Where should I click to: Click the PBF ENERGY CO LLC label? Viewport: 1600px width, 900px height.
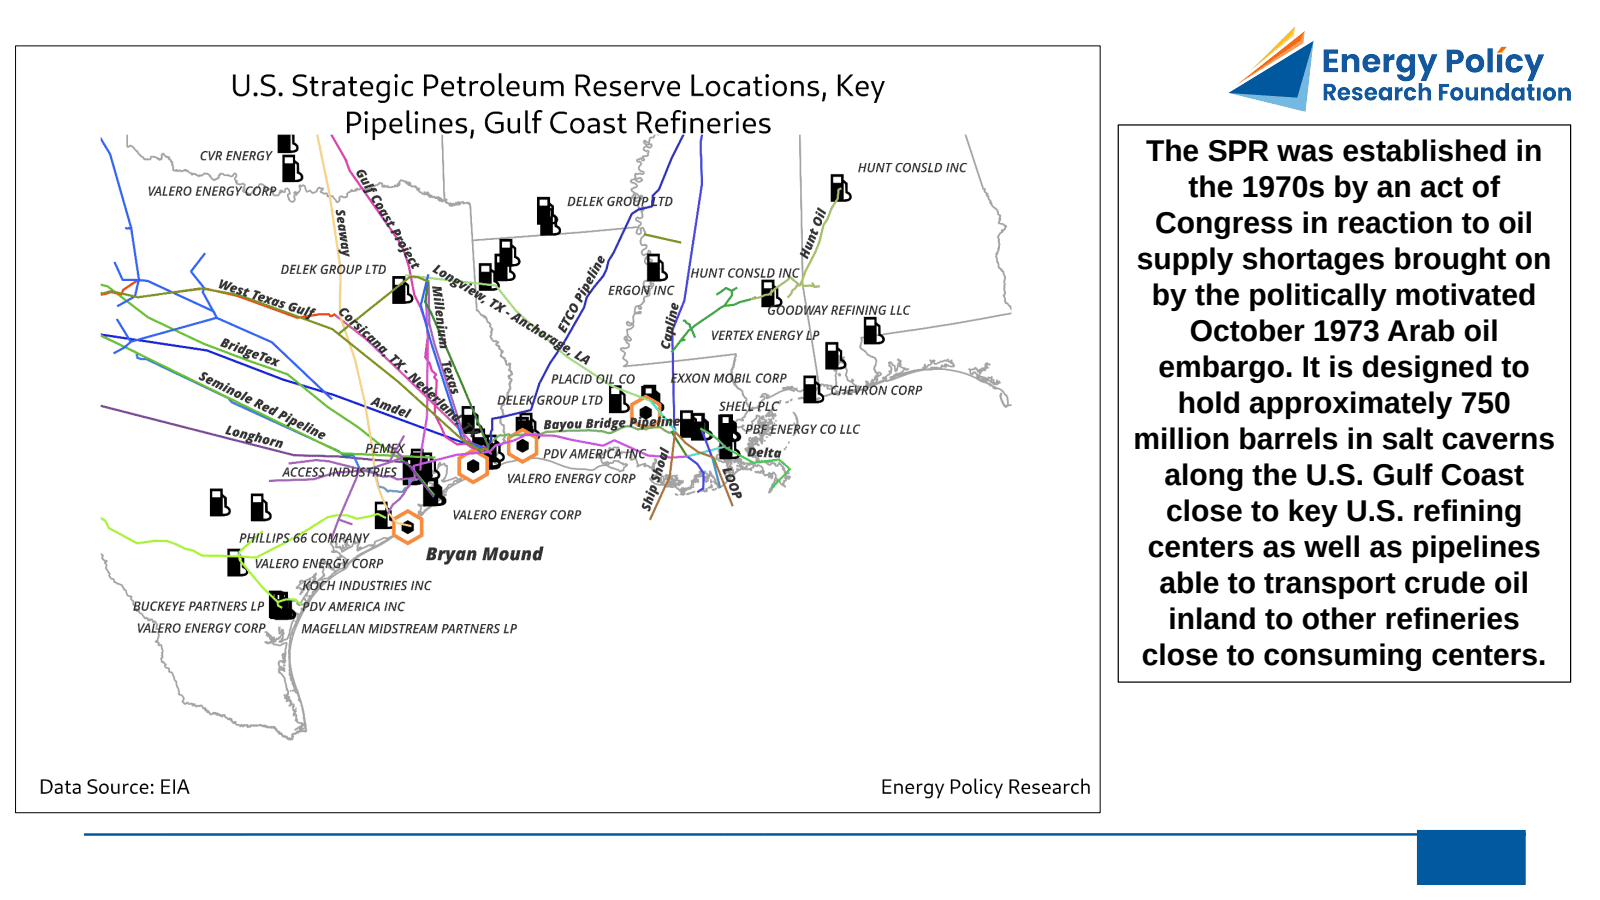(802, 429)
